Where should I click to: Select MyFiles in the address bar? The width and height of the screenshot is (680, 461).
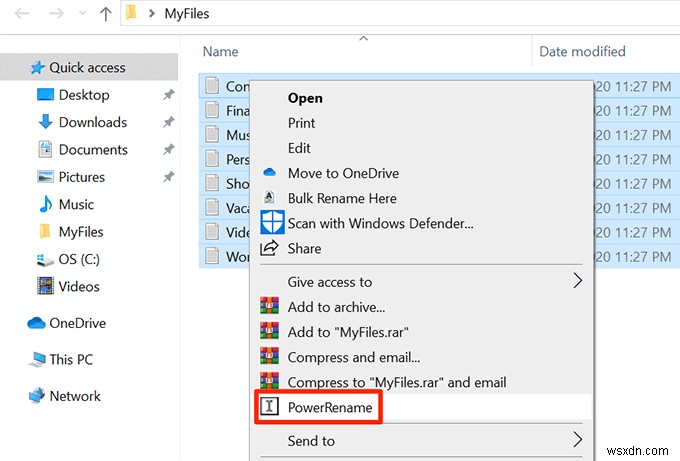186,13
